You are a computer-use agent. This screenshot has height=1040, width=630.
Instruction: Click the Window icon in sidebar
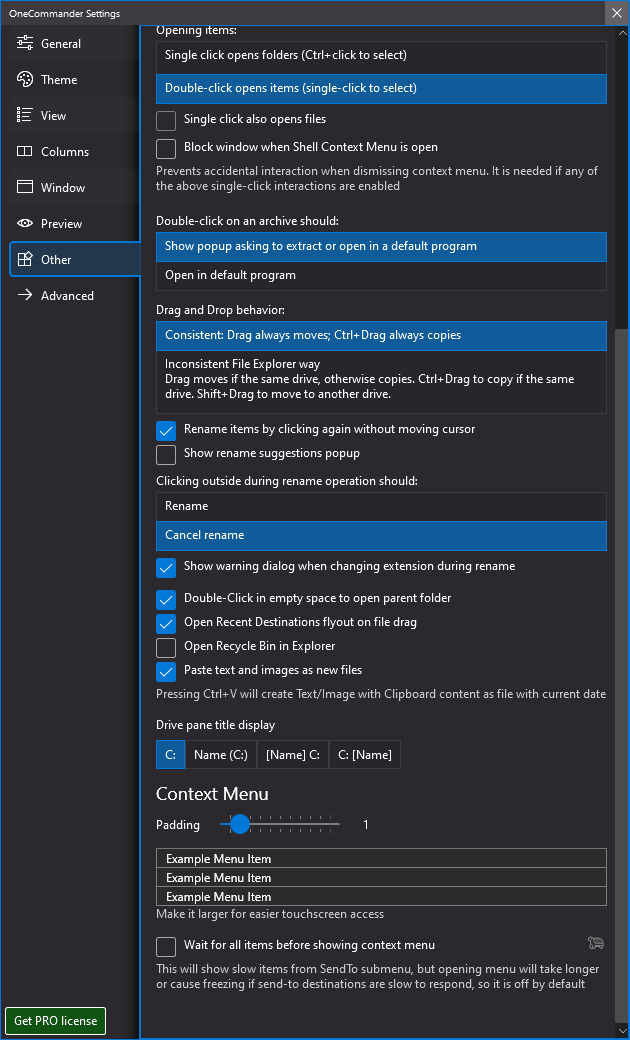point(25,188)
